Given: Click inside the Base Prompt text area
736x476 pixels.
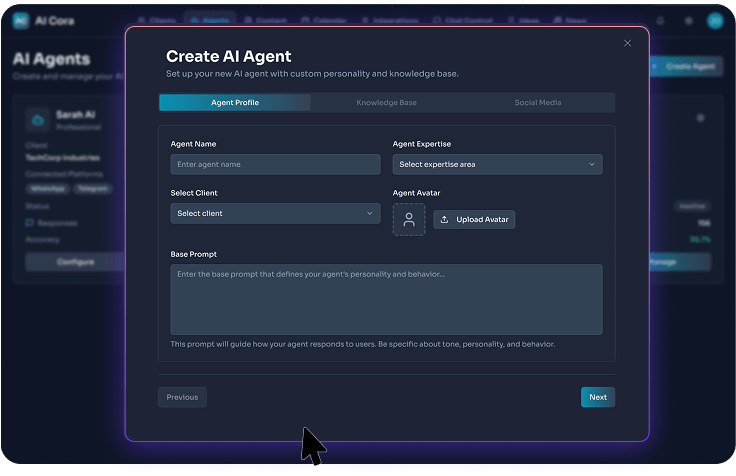Looking at the screenshot, I should click(386, 299).
